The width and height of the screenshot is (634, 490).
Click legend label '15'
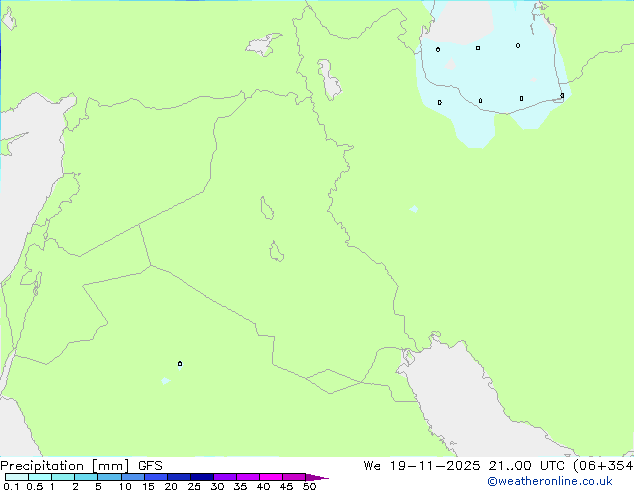tap(148, 486)
